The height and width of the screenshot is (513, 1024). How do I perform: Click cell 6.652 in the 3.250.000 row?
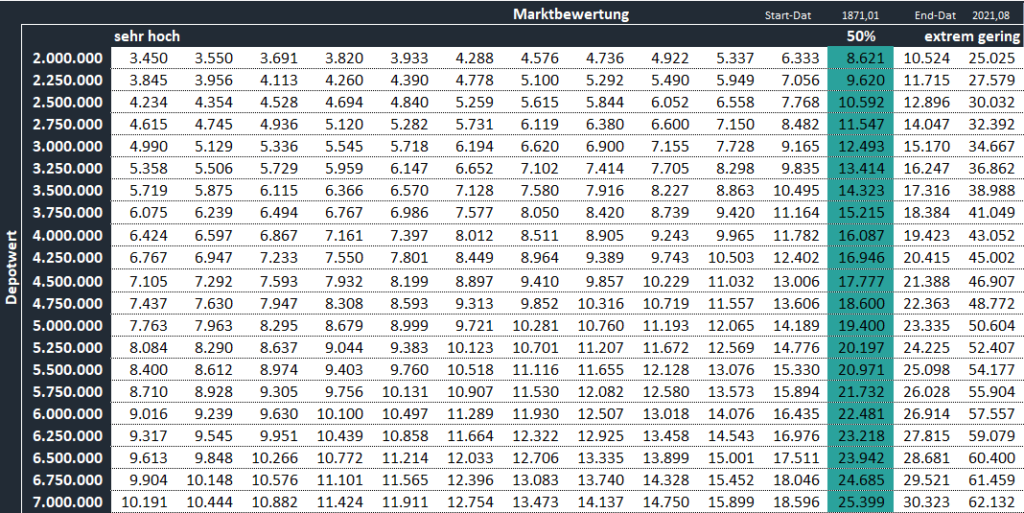474,168
